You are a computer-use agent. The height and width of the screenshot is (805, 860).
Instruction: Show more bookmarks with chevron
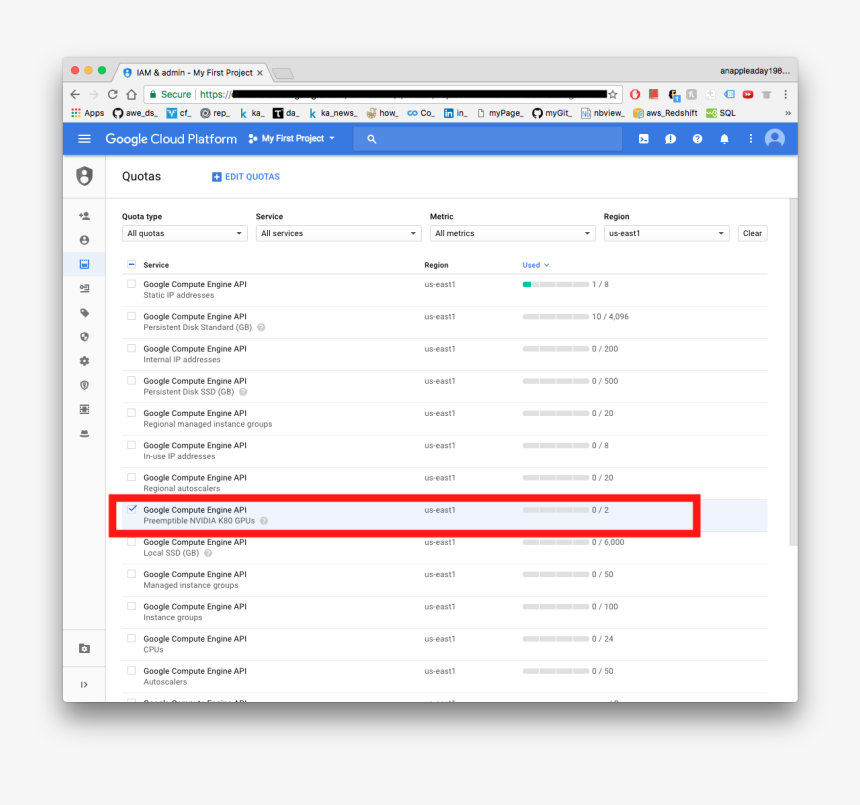(788, 113)
